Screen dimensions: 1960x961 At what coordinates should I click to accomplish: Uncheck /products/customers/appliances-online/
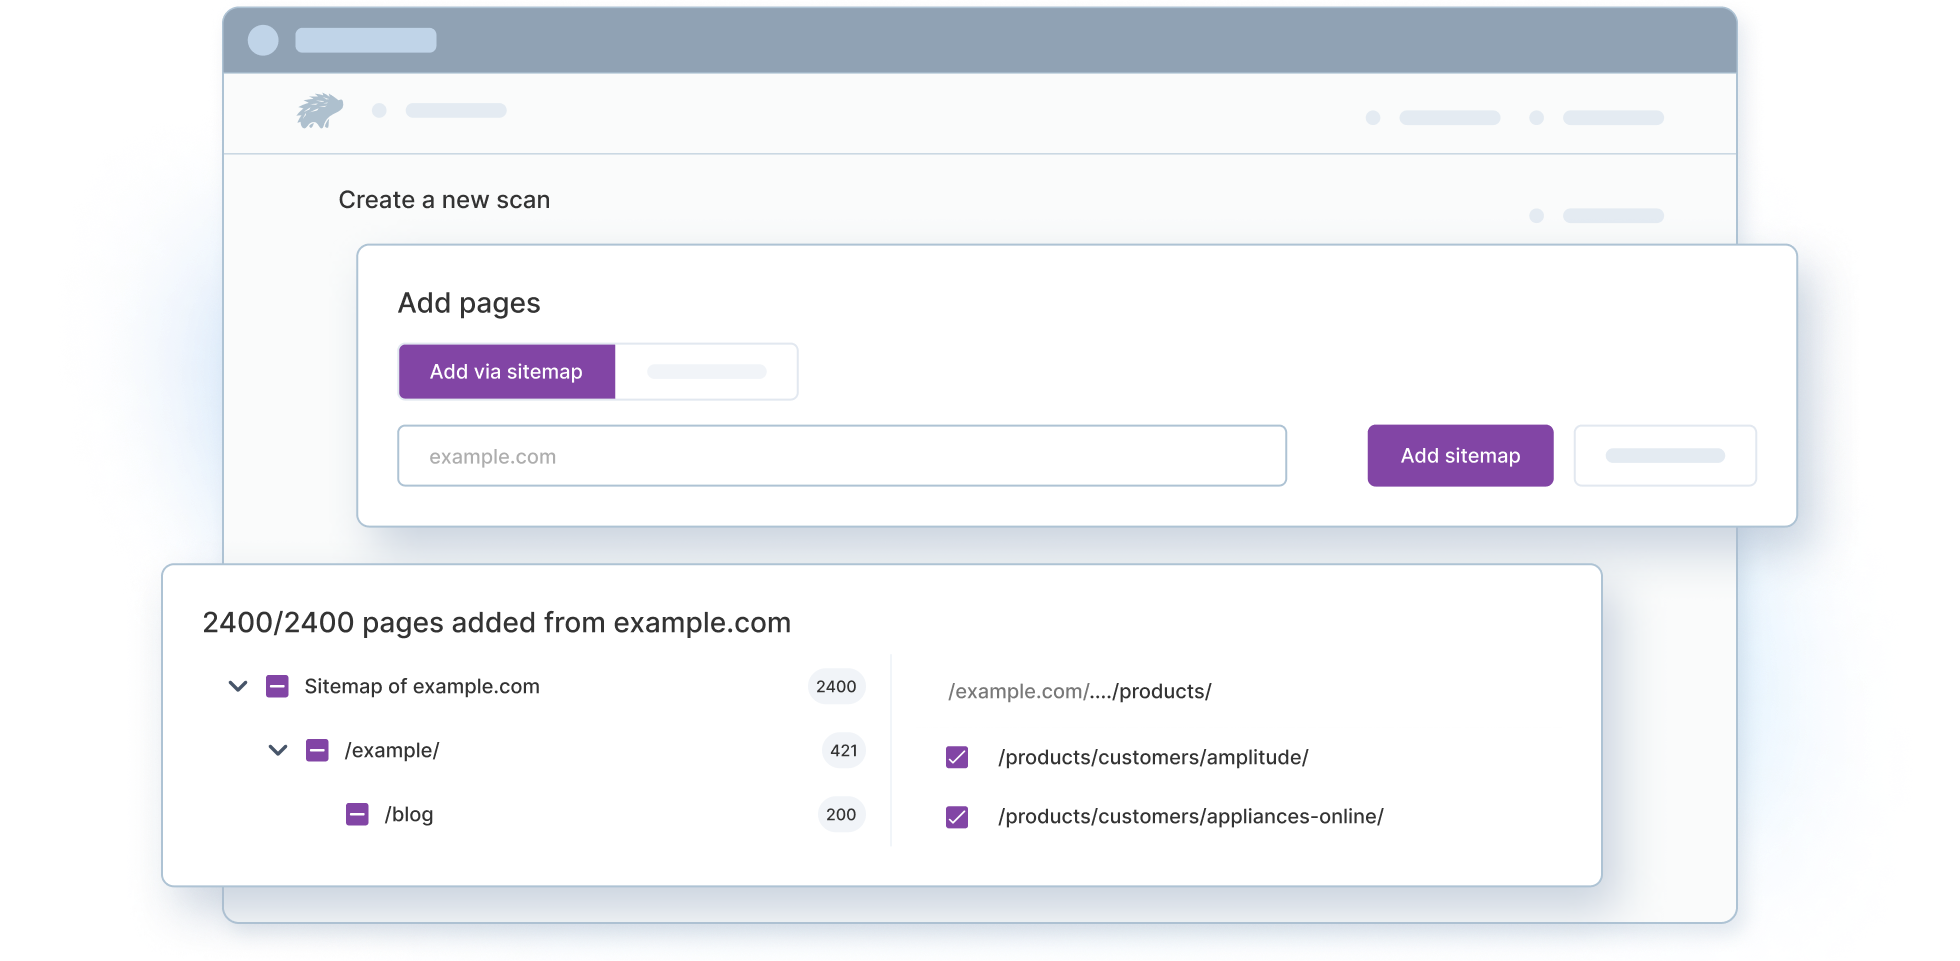click(956, 816)
